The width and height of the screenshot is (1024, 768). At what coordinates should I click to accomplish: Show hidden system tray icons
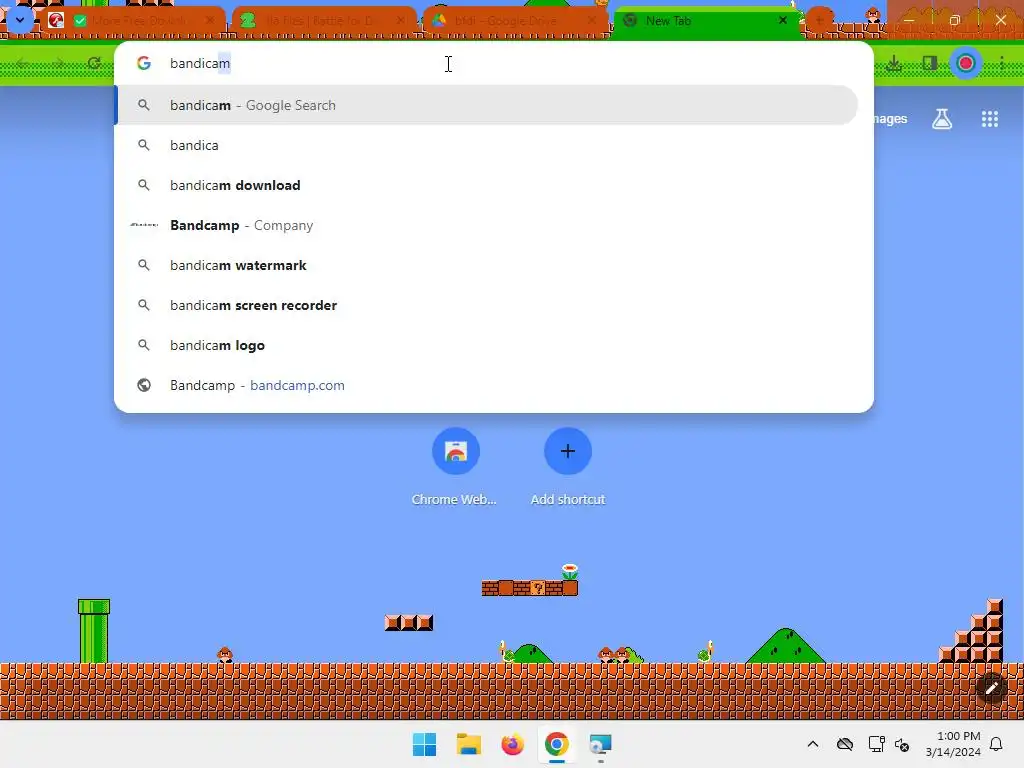coord(812,744)
